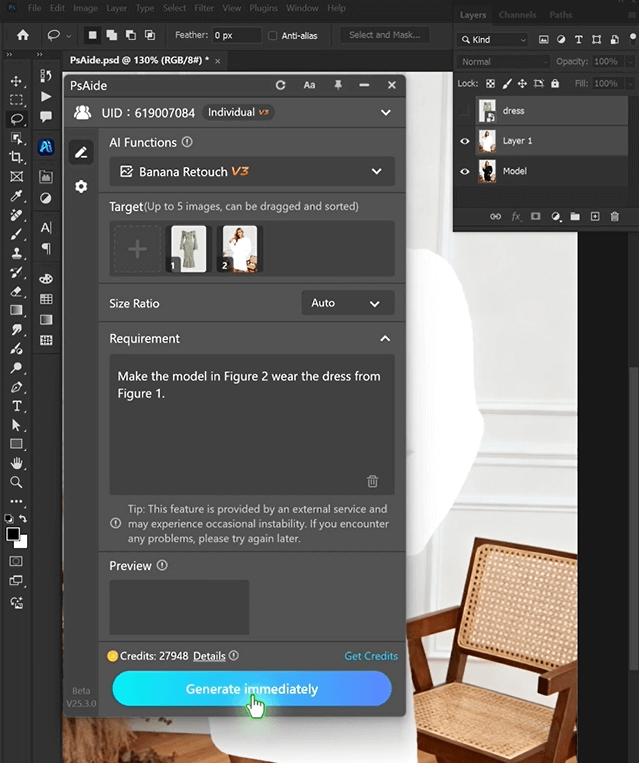
Task: Change PsAide font size with Aa icon
Action: (x=310, y=85)
